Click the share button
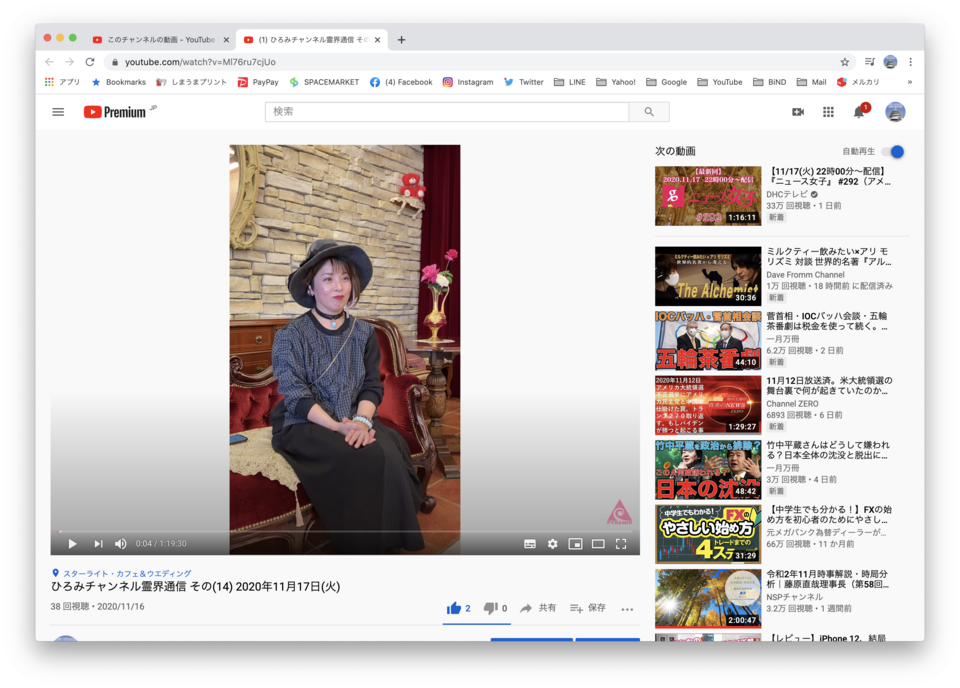 coord(538,608)
